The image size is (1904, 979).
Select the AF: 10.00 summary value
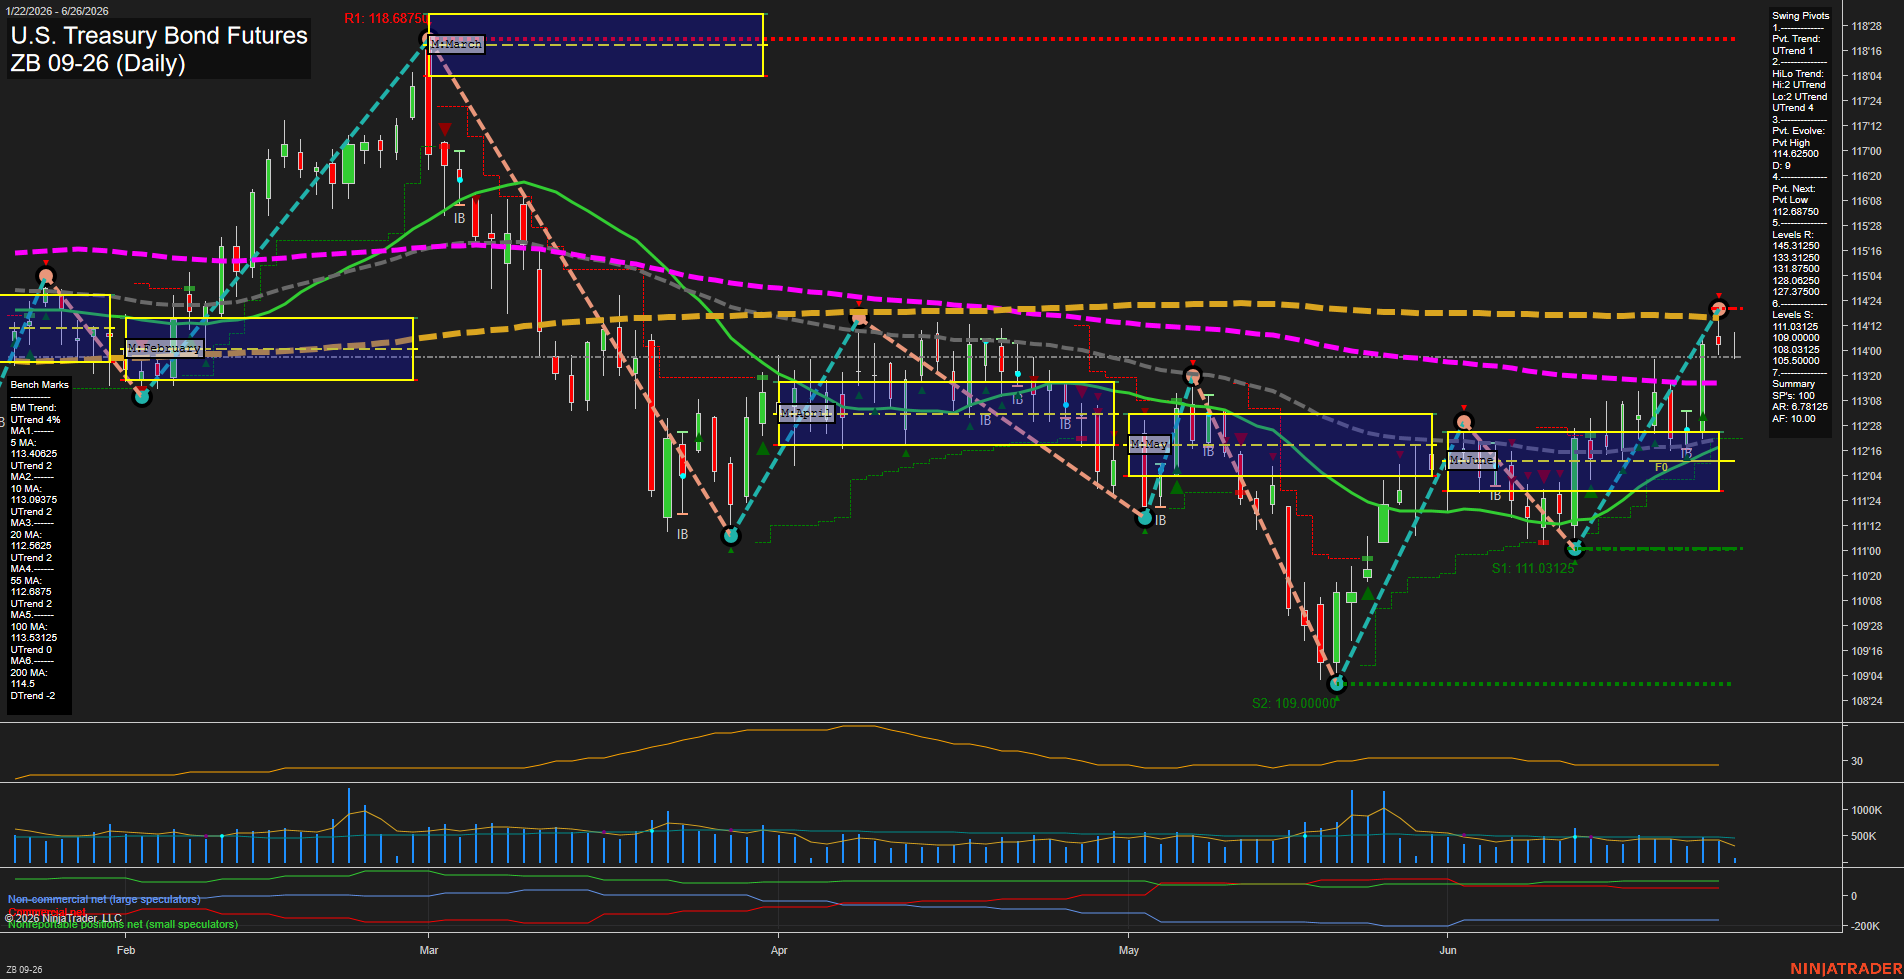(x=1794, y=419)
